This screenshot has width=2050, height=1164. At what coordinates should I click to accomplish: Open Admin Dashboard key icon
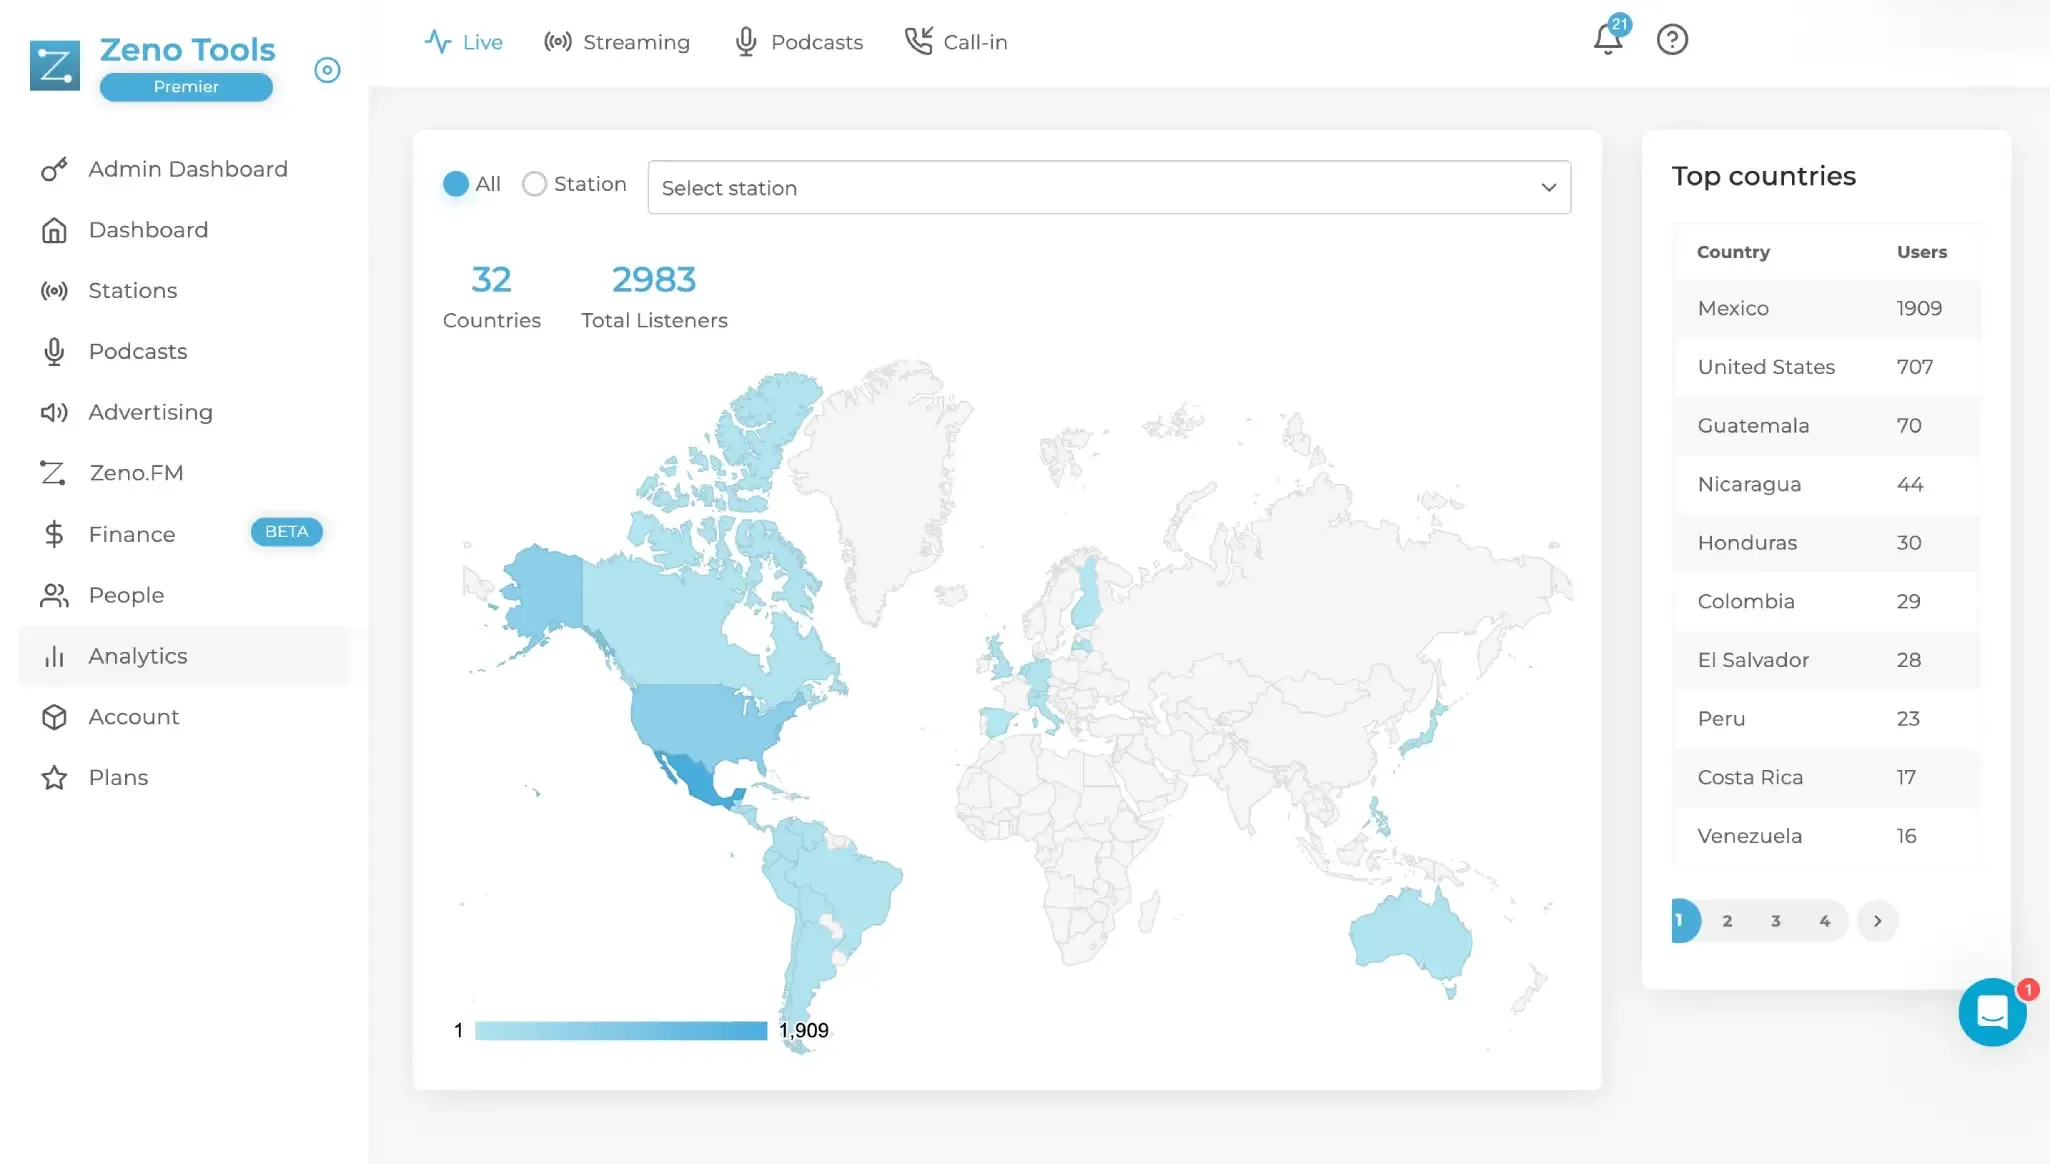point(54,169)
